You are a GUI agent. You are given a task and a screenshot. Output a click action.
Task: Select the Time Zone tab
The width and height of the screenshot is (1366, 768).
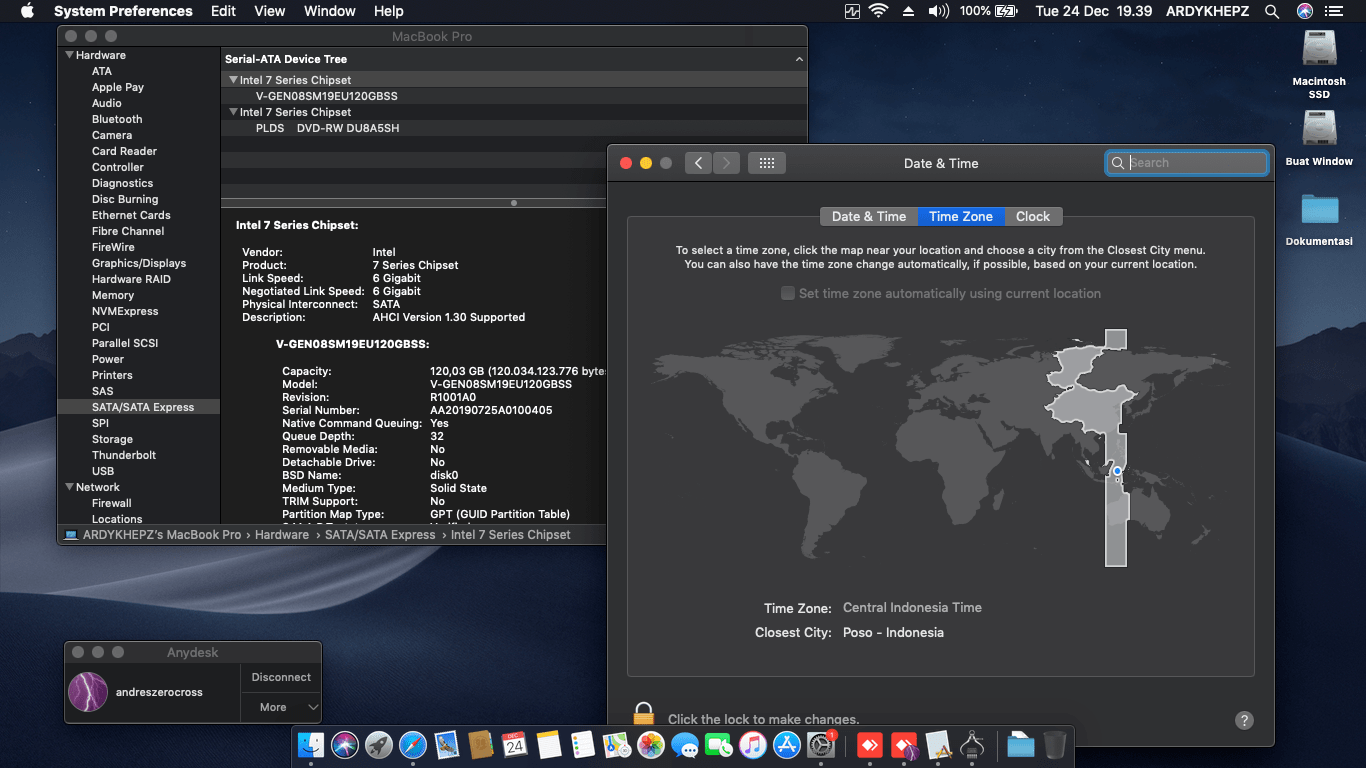point(961,216)
